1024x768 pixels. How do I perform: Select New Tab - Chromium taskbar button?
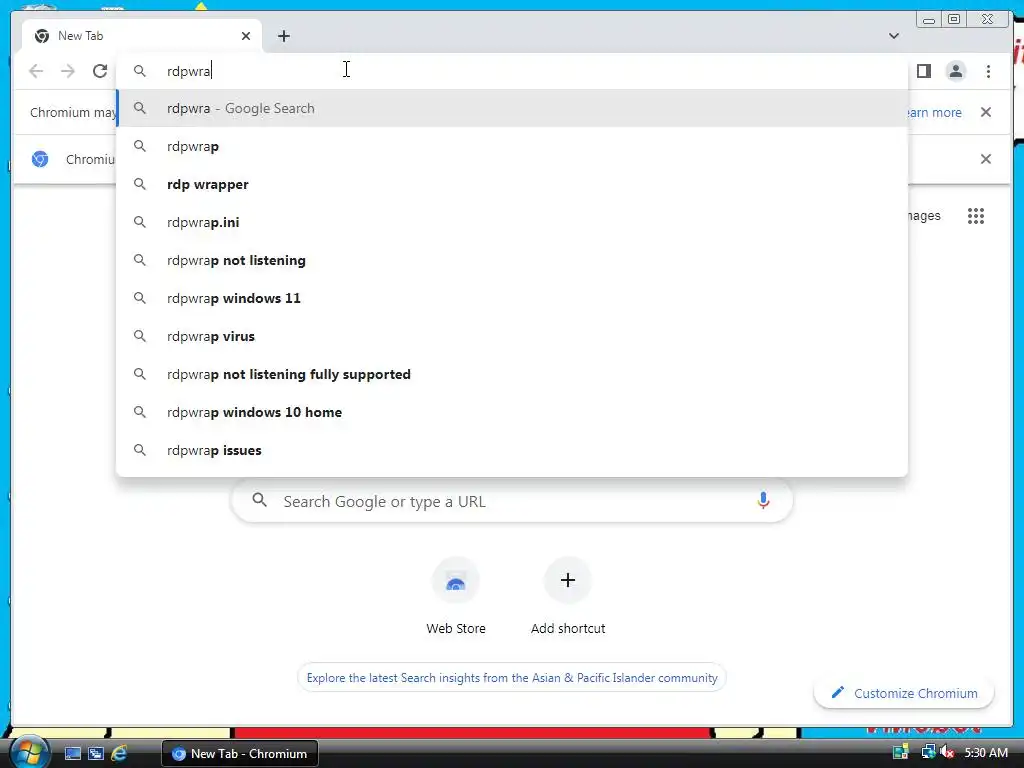[240, 754]
